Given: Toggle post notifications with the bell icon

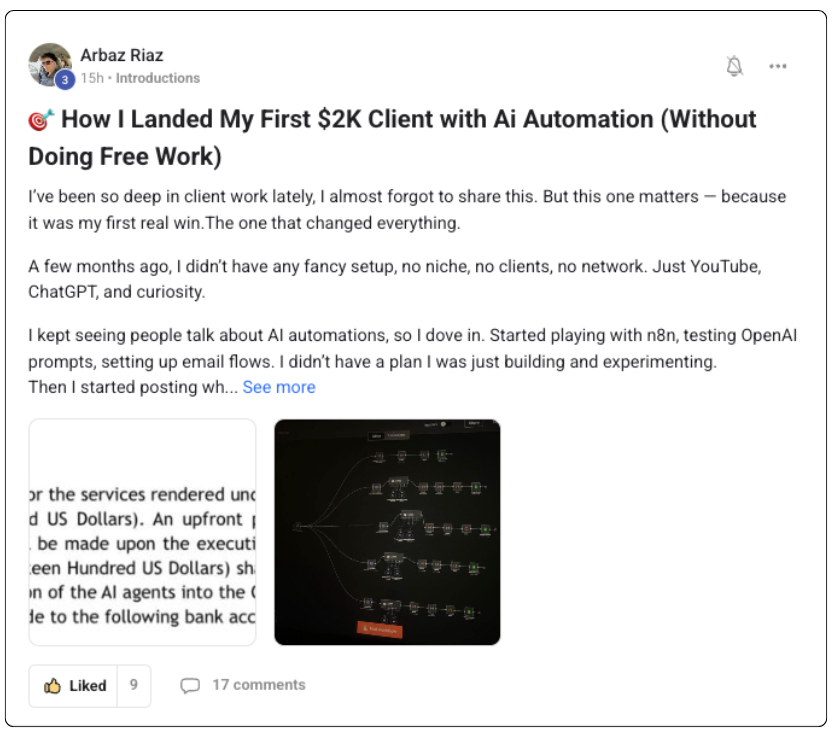Looking at the screenshot, I should (x=734, y=66).
